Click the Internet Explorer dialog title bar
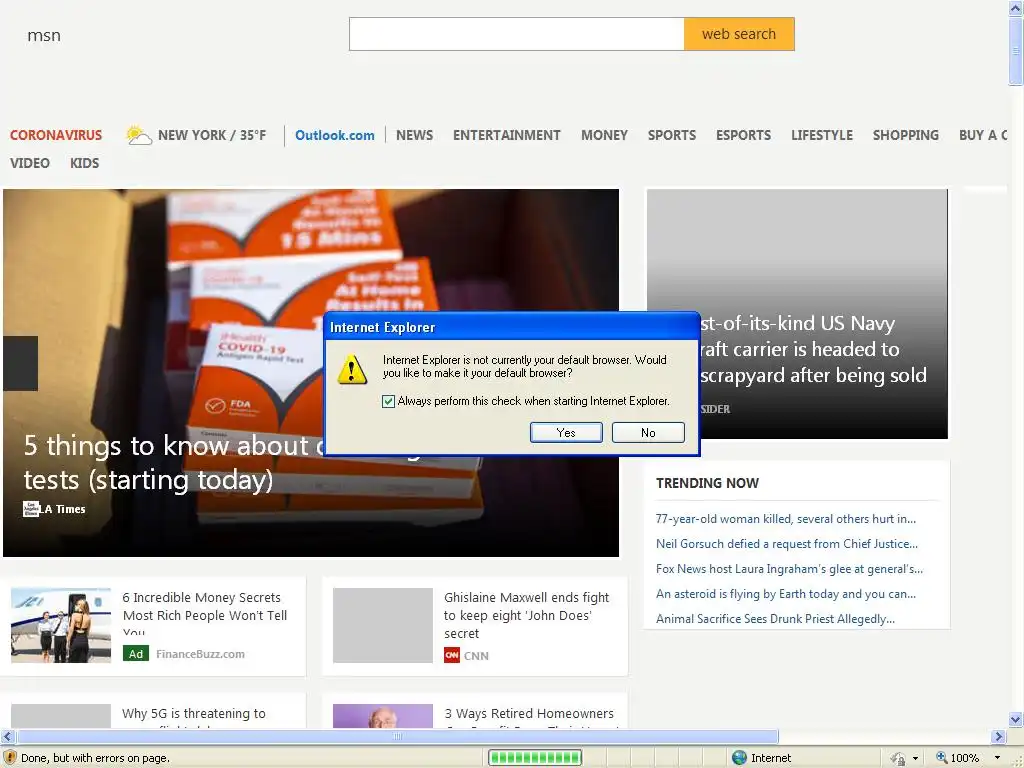1024x768 pixels. pos(512,327)
